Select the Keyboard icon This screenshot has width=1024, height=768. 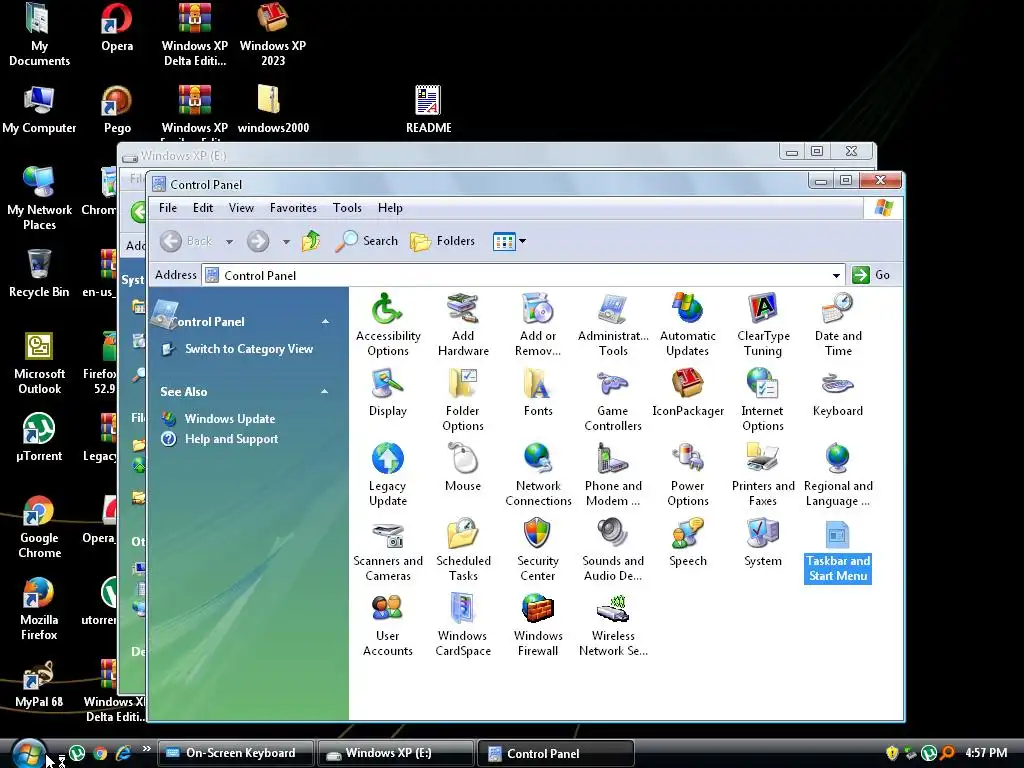(838, 392)
